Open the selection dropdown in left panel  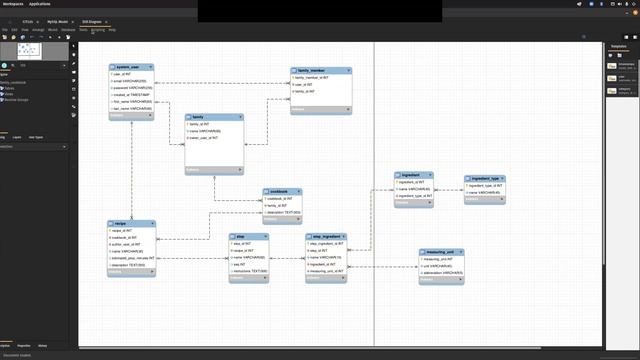64,147
